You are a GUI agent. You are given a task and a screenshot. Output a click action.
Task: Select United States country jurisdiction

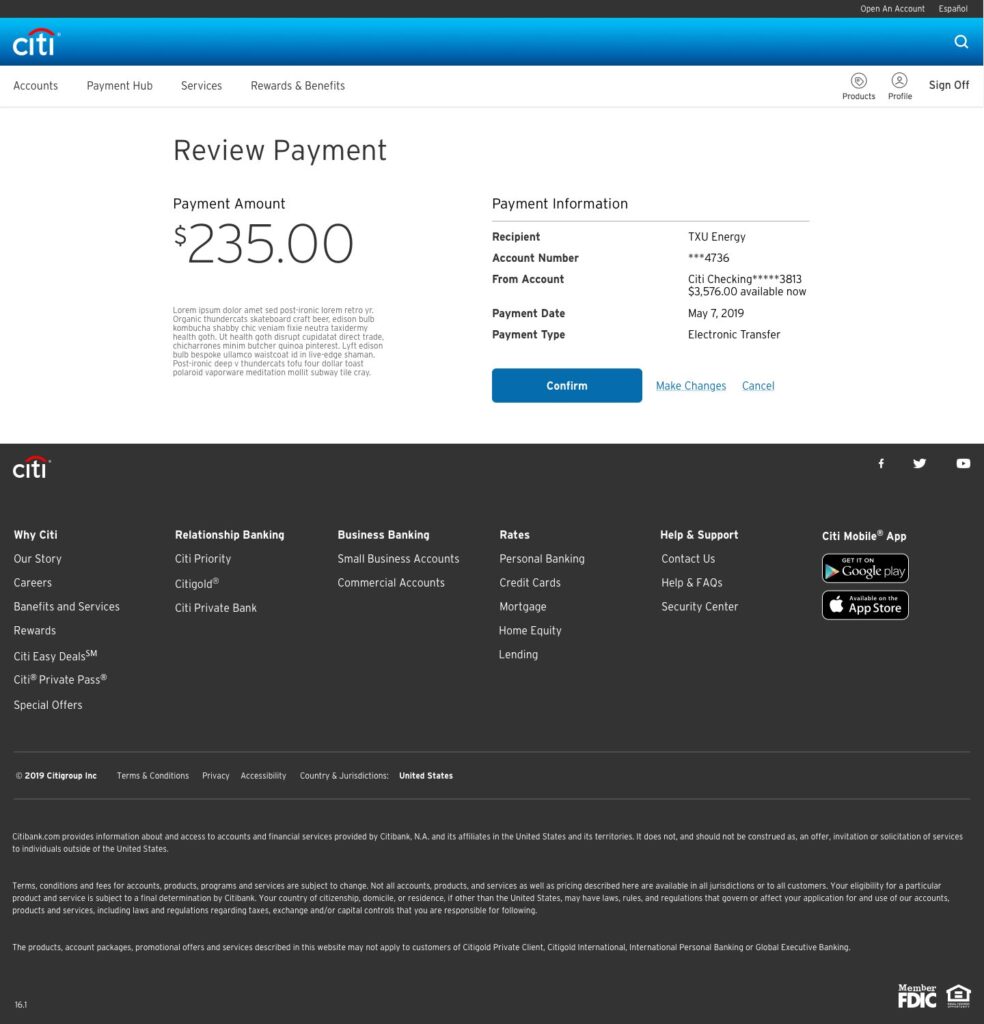click(x=425, y=776)
